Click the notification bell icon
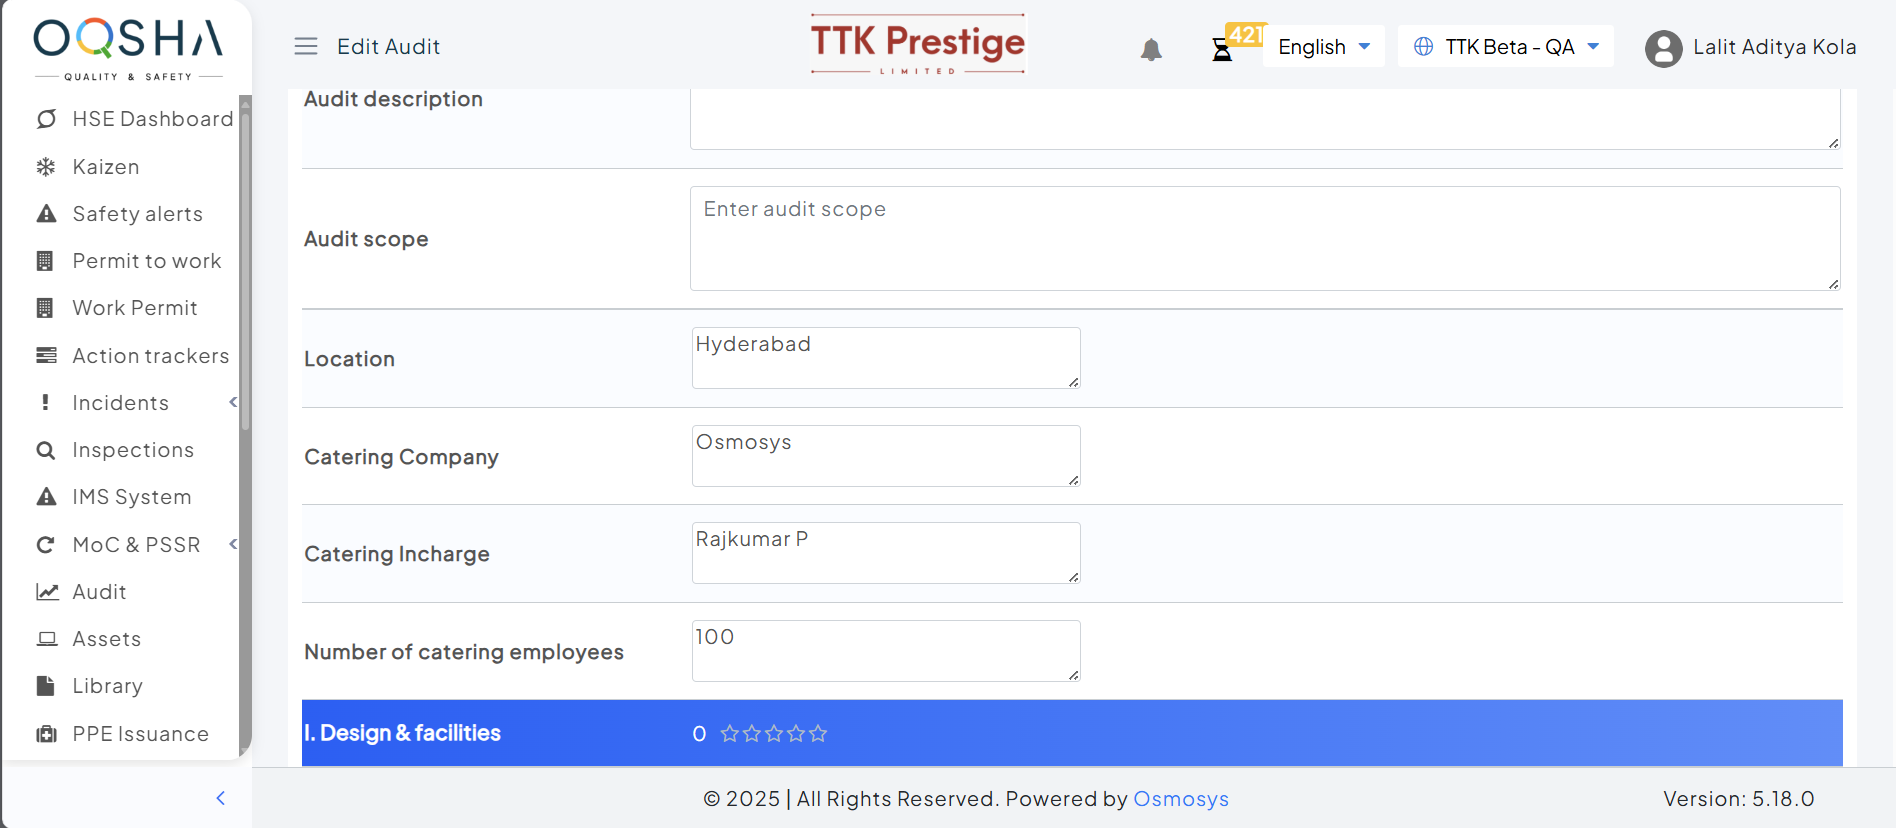Image resolution: width=1896 pixels, height=828 pixels. tap(1151, 49)
